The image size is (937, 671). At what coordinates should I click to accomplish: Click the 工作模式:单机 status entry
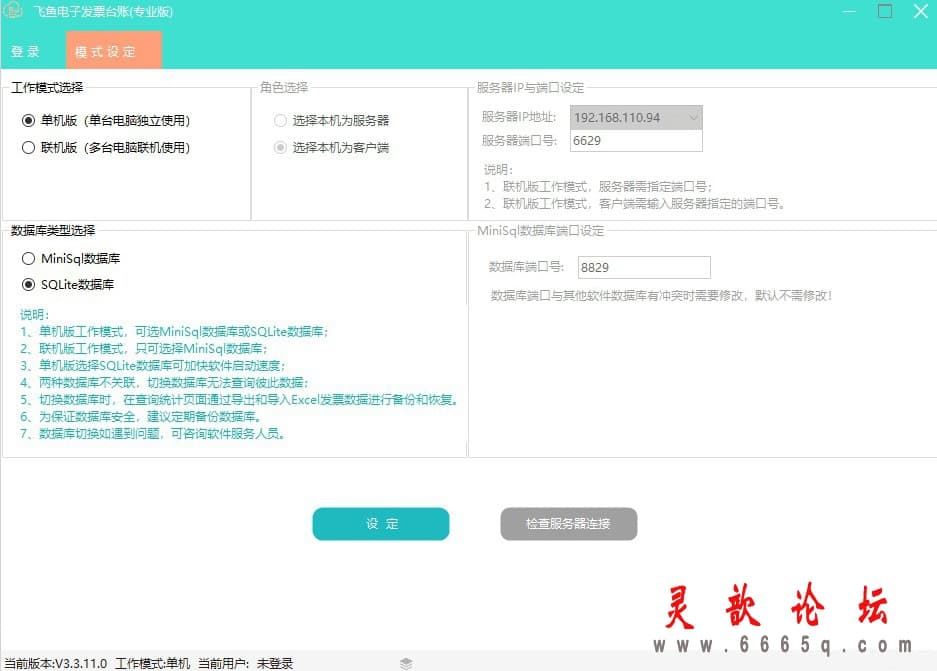[152, 663]
